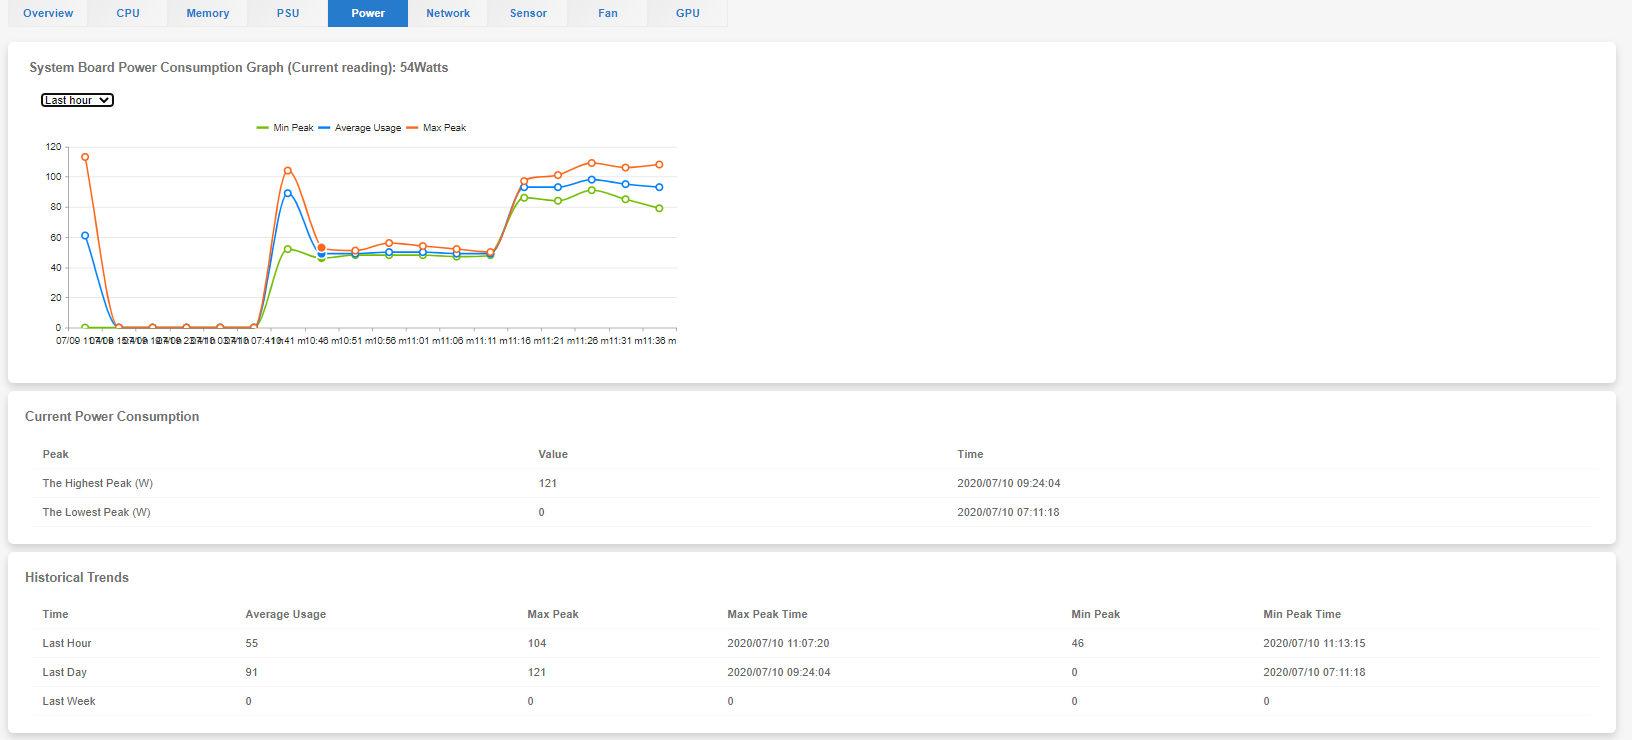1632x740 pixels.
Task: Select the Last Hour row in Historical Trends
Action: (x=67, y=643)
